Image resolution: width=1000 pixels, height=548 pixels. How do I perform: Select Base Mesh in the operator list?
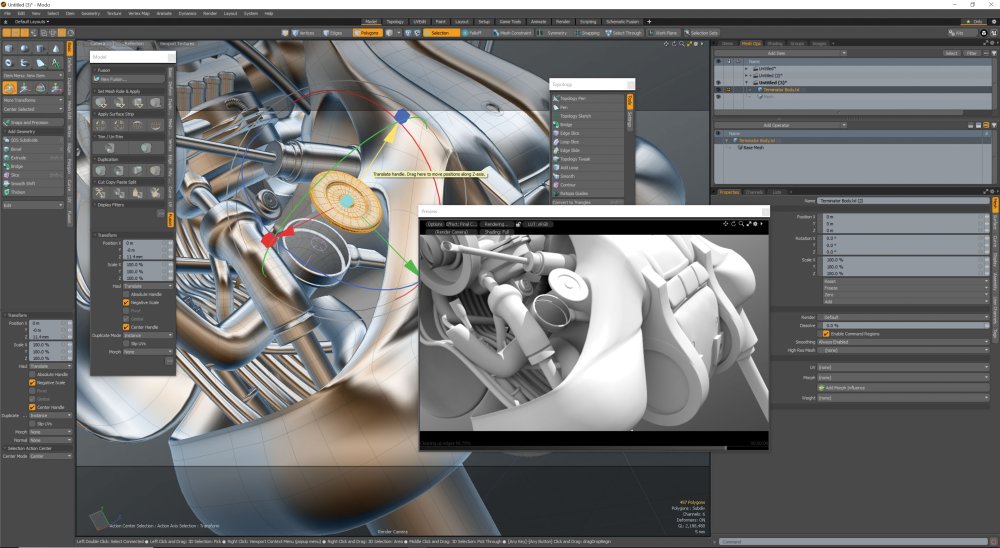(x=751, y=147)
